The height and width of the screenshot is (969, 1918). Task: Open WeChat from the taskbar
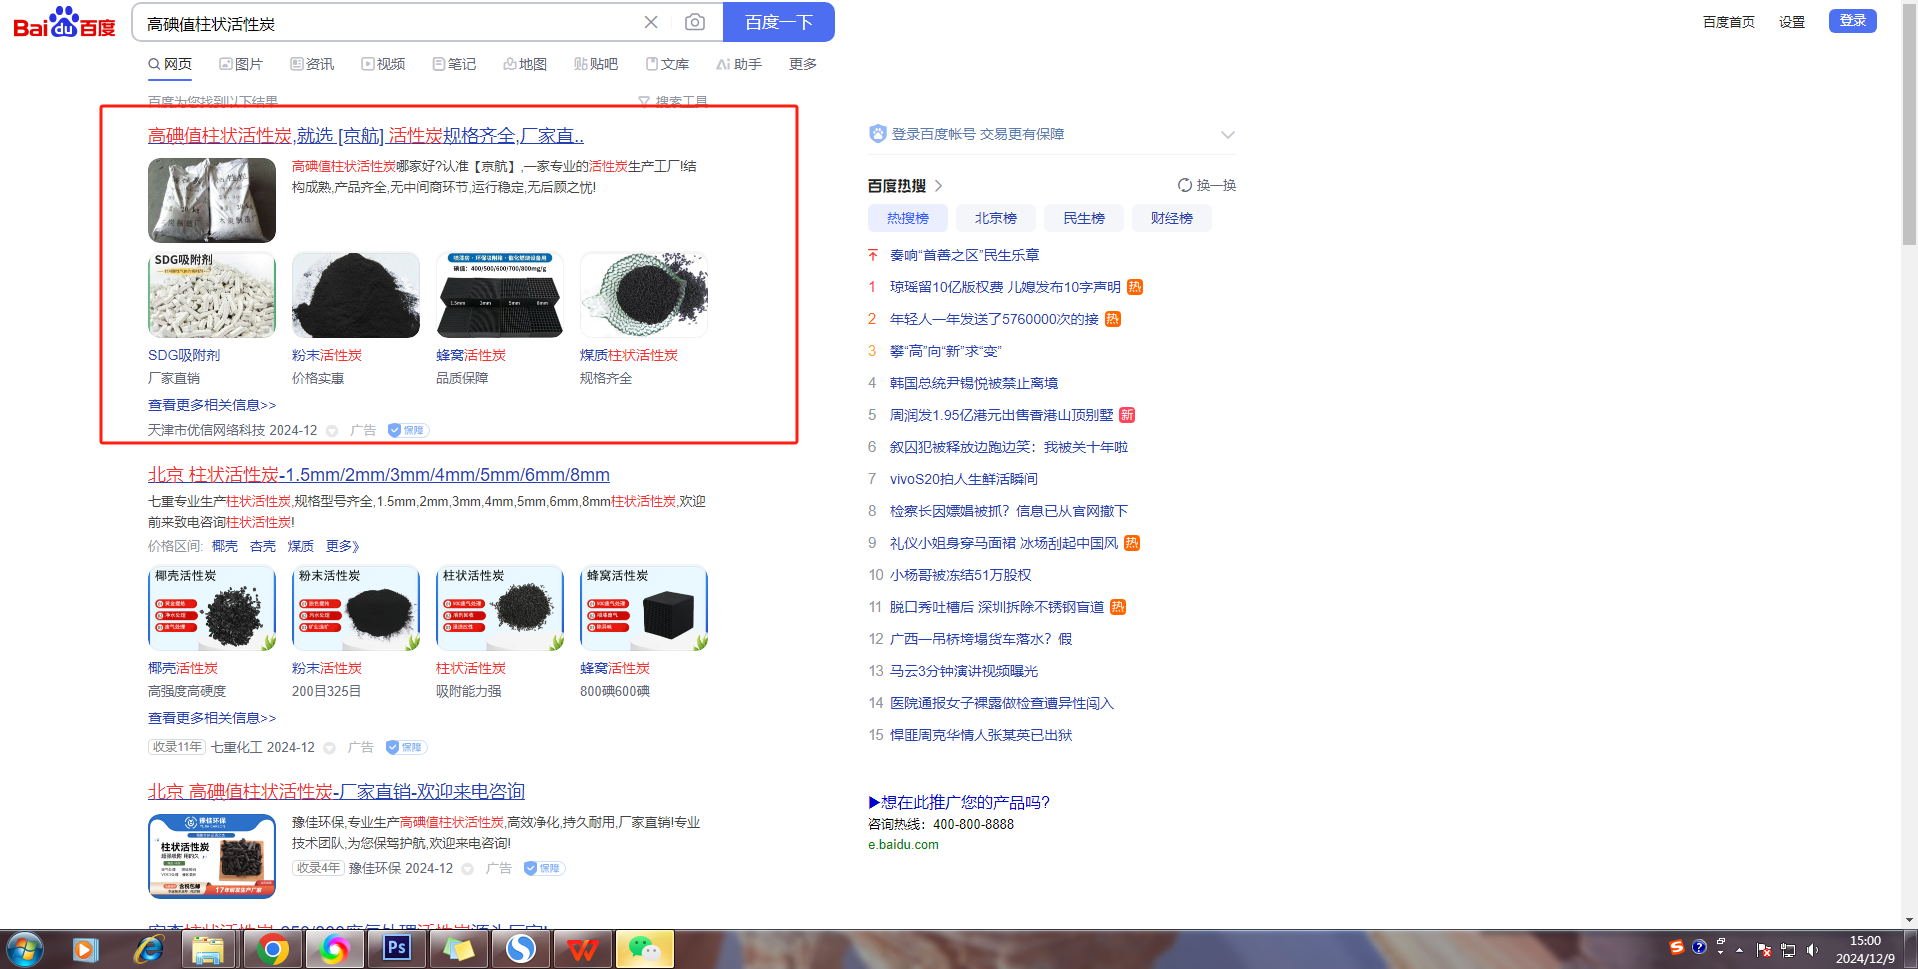(x=645, y=949)
